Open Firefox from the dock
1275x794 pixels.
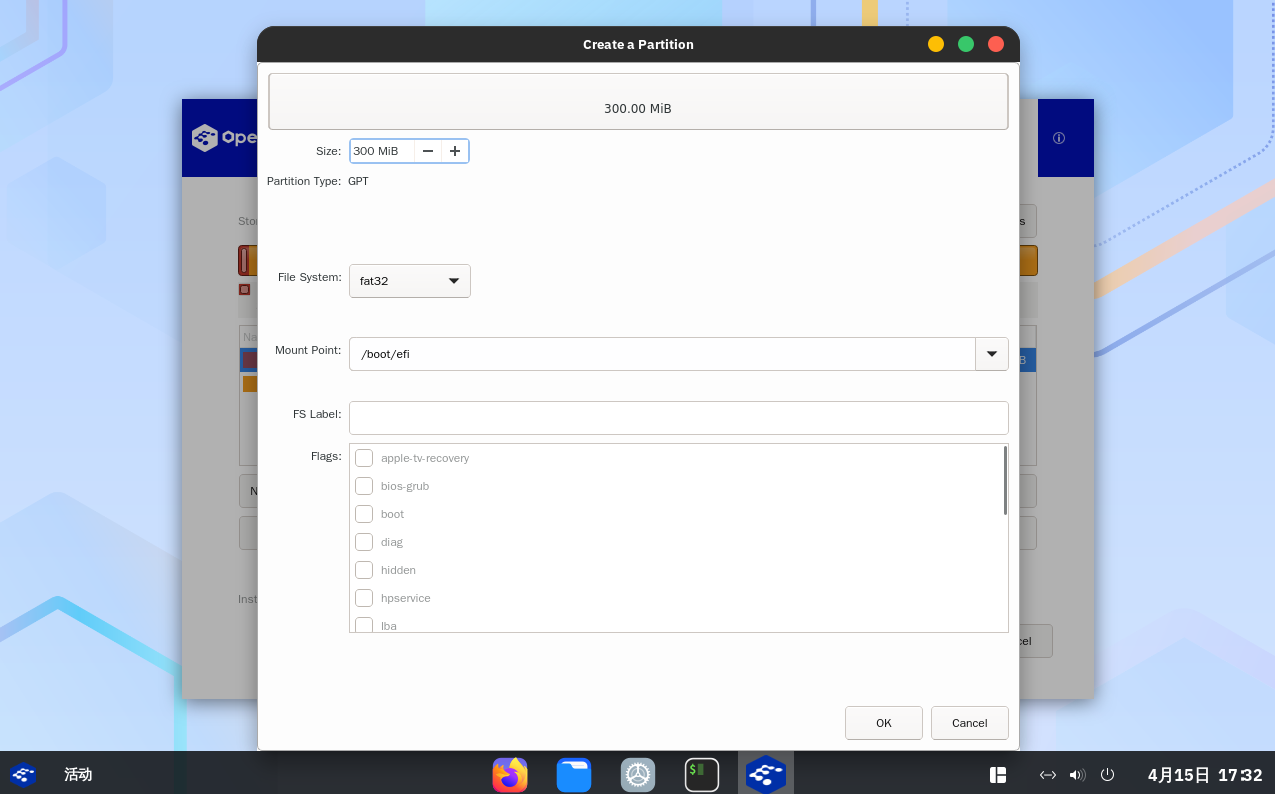pos(510,774)
